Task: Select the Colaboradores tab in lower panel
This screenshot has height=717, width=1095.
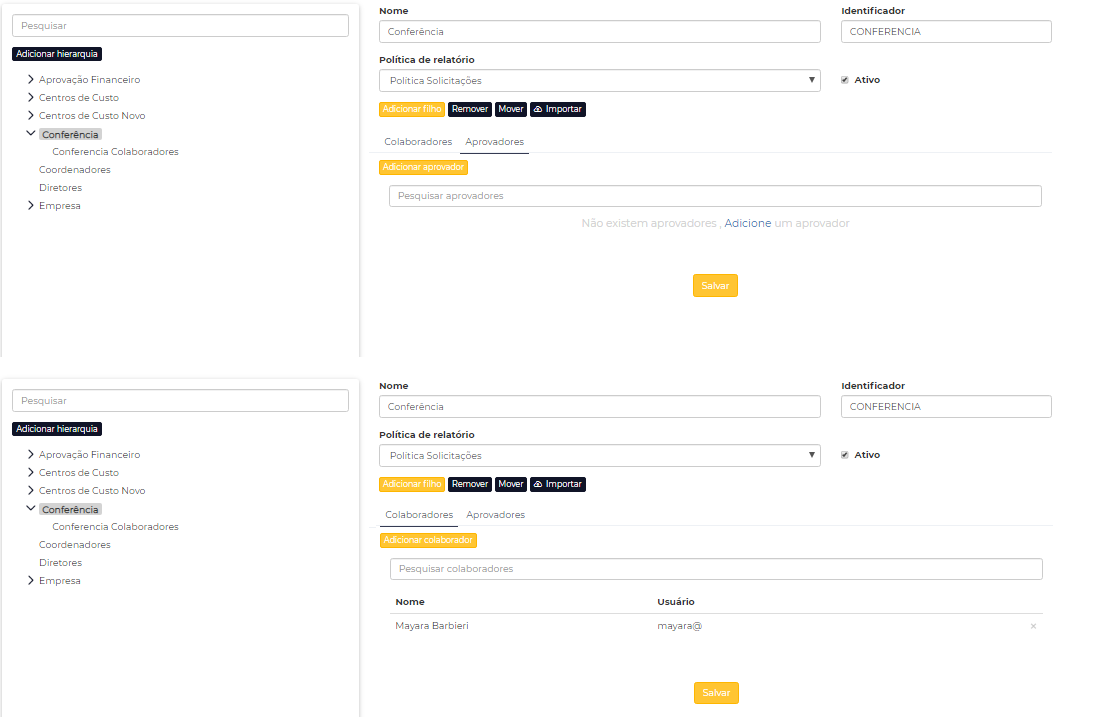Action: coord(419,515)
